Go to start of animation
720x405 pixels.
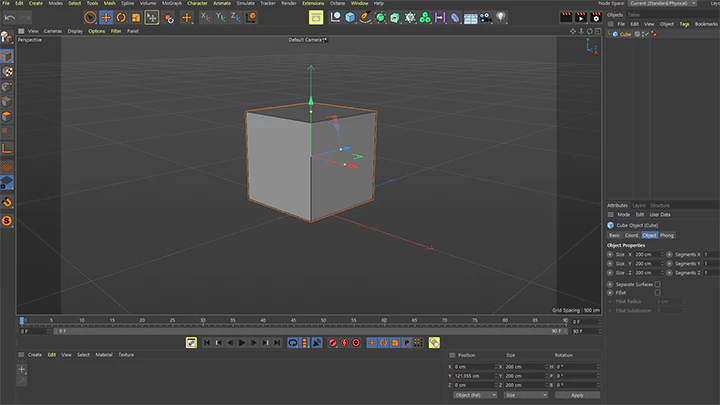coord(207,343)
